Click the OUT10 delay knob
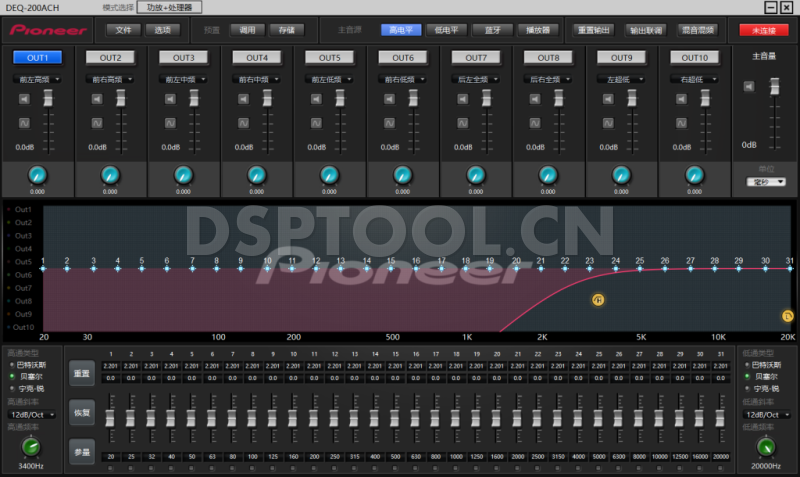Image resolution: width=800 pixels, height=477 pixels. [696, 175]
